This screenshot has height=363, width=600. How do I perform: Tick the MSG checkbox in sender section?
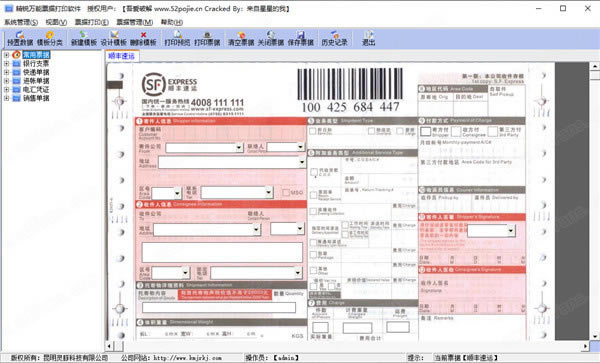(x=285, y=192)
